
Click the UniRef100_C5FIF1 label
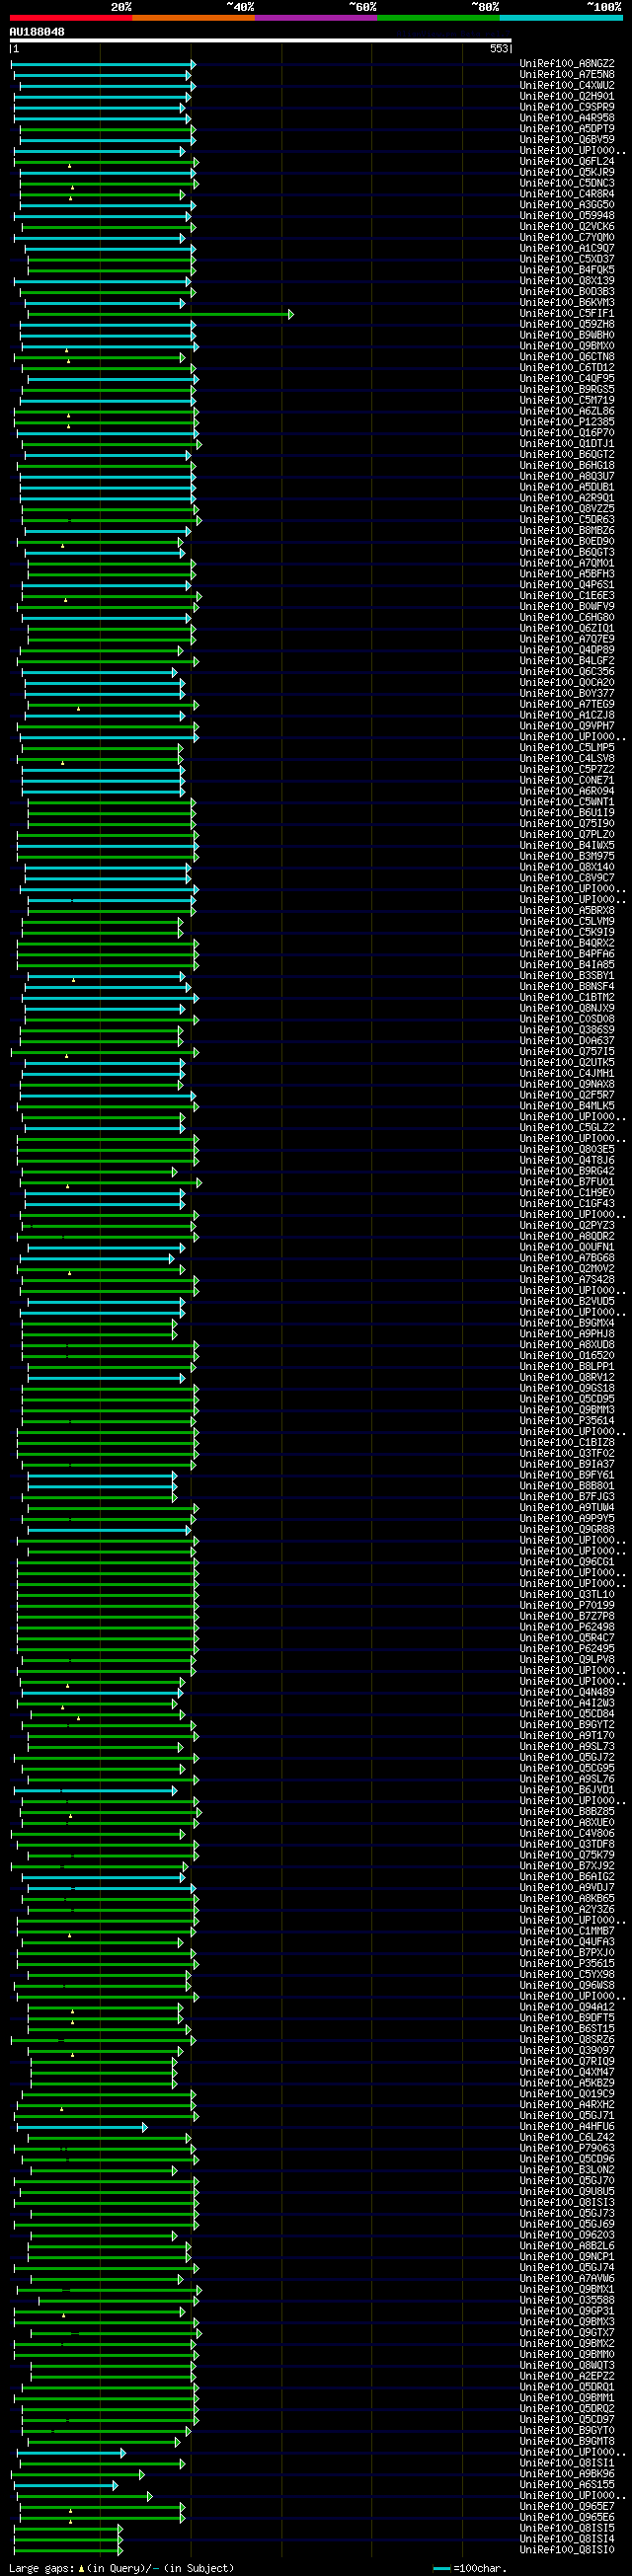pyautogui.click(x=567, y=314)
